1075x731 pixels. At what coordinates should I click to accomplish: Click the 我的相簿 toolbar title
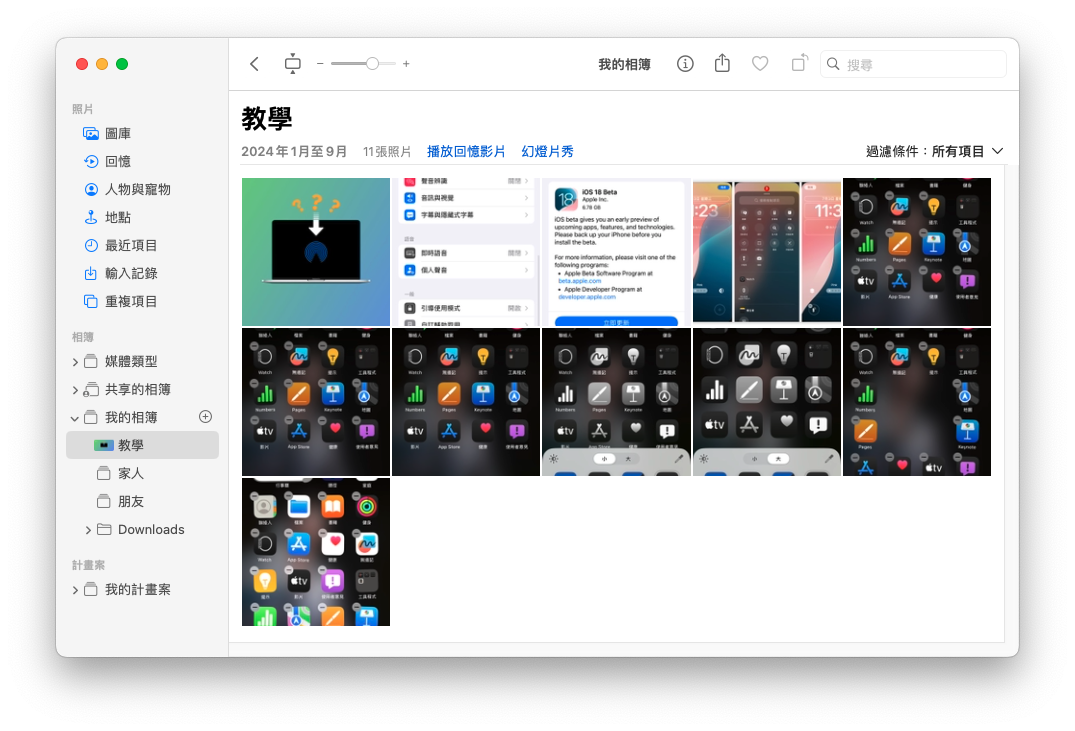coord(624,64)
